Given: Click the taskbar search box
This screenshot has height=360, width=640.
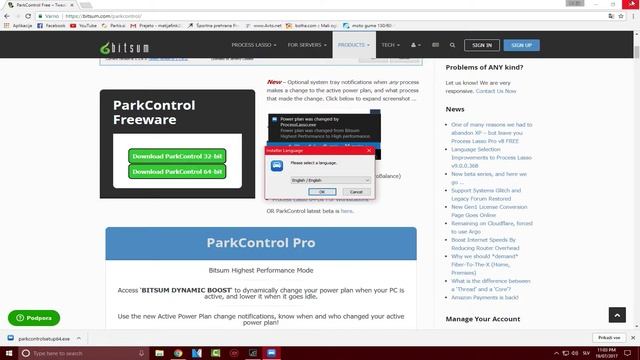Looking at the screenshot, I should pyautogui.click(x=83, y=353).
